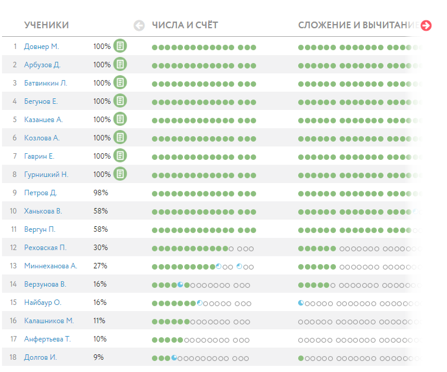Open student Долгов И. profile
Image resolution: width=447 pixels, height=372 pixels.
click(40, 357)
